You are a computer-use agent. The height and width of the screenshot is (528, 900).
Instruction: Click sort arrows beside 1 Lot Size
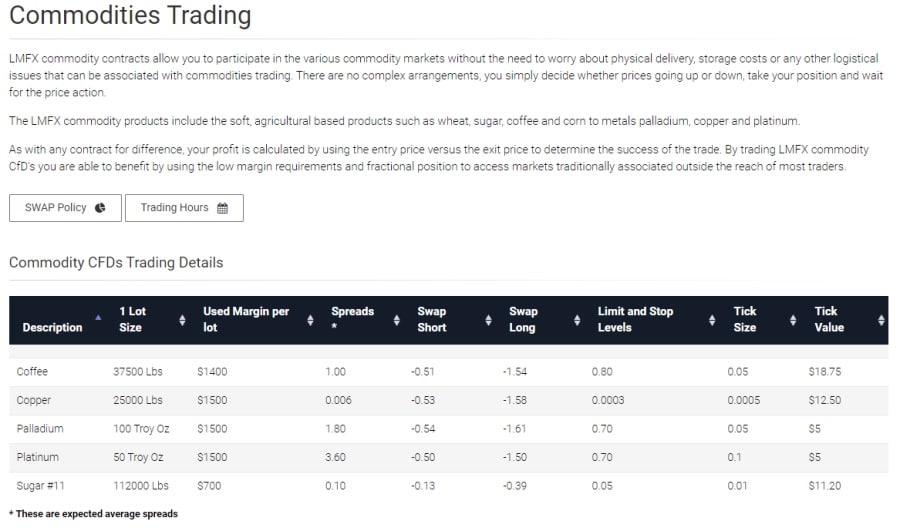pyautogui.click(x=182, y=320)
